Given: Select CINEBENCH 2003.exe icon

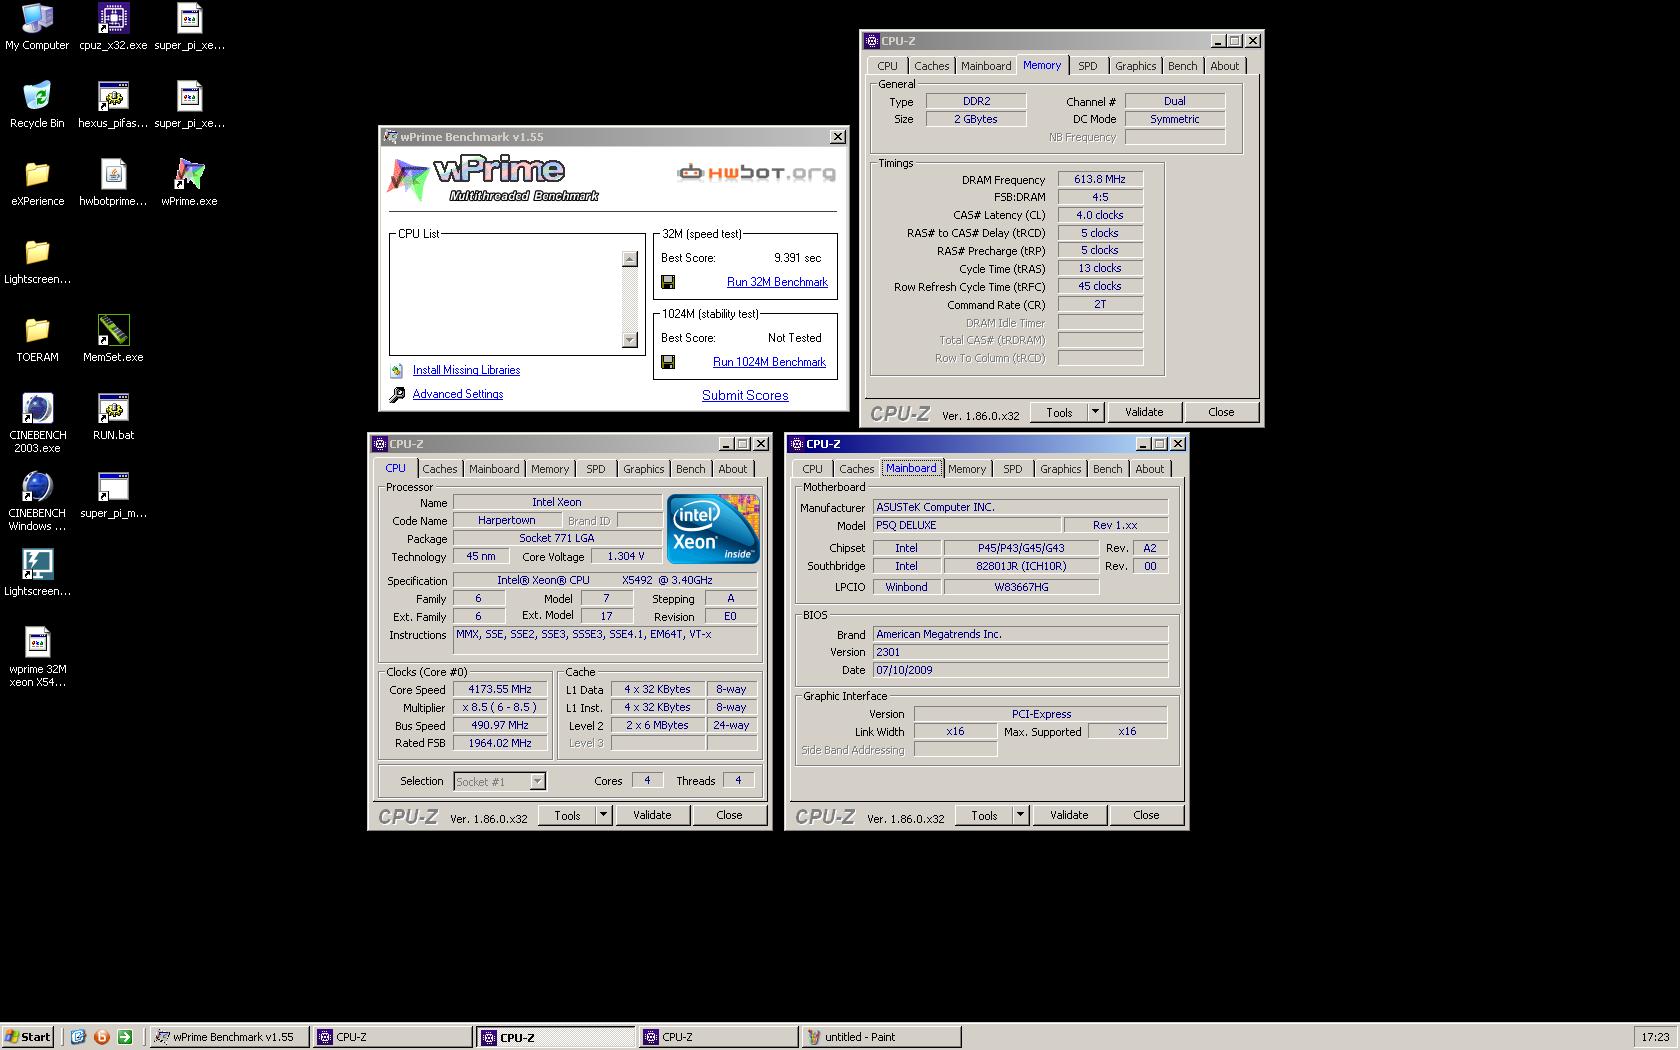Looking at the screenshot, I should (37, 408).
